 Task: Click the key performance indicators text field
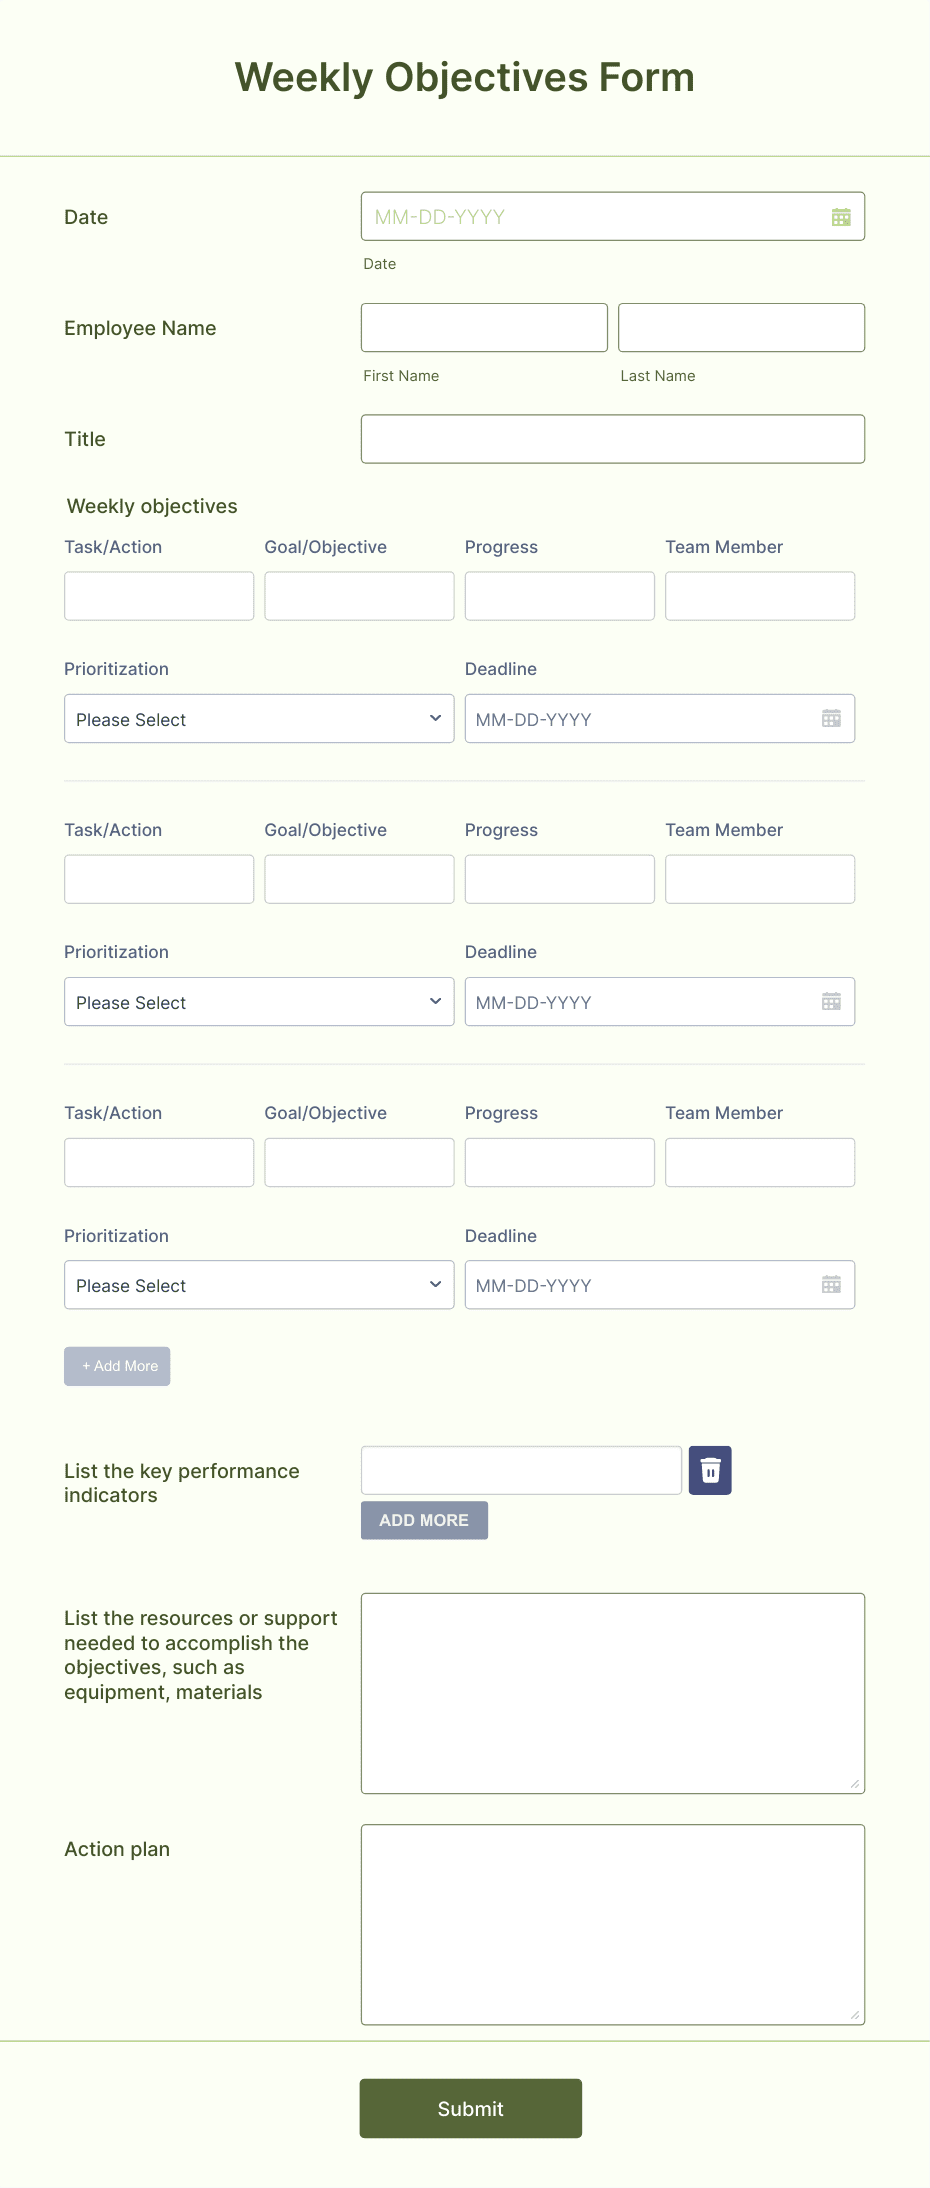520,1470
